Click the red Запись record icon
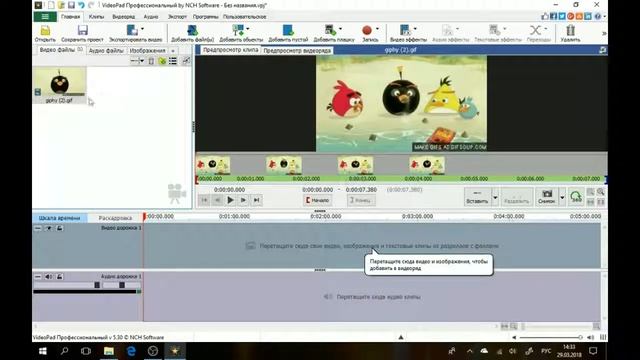 pyautogui.click(x=367, y=31)
